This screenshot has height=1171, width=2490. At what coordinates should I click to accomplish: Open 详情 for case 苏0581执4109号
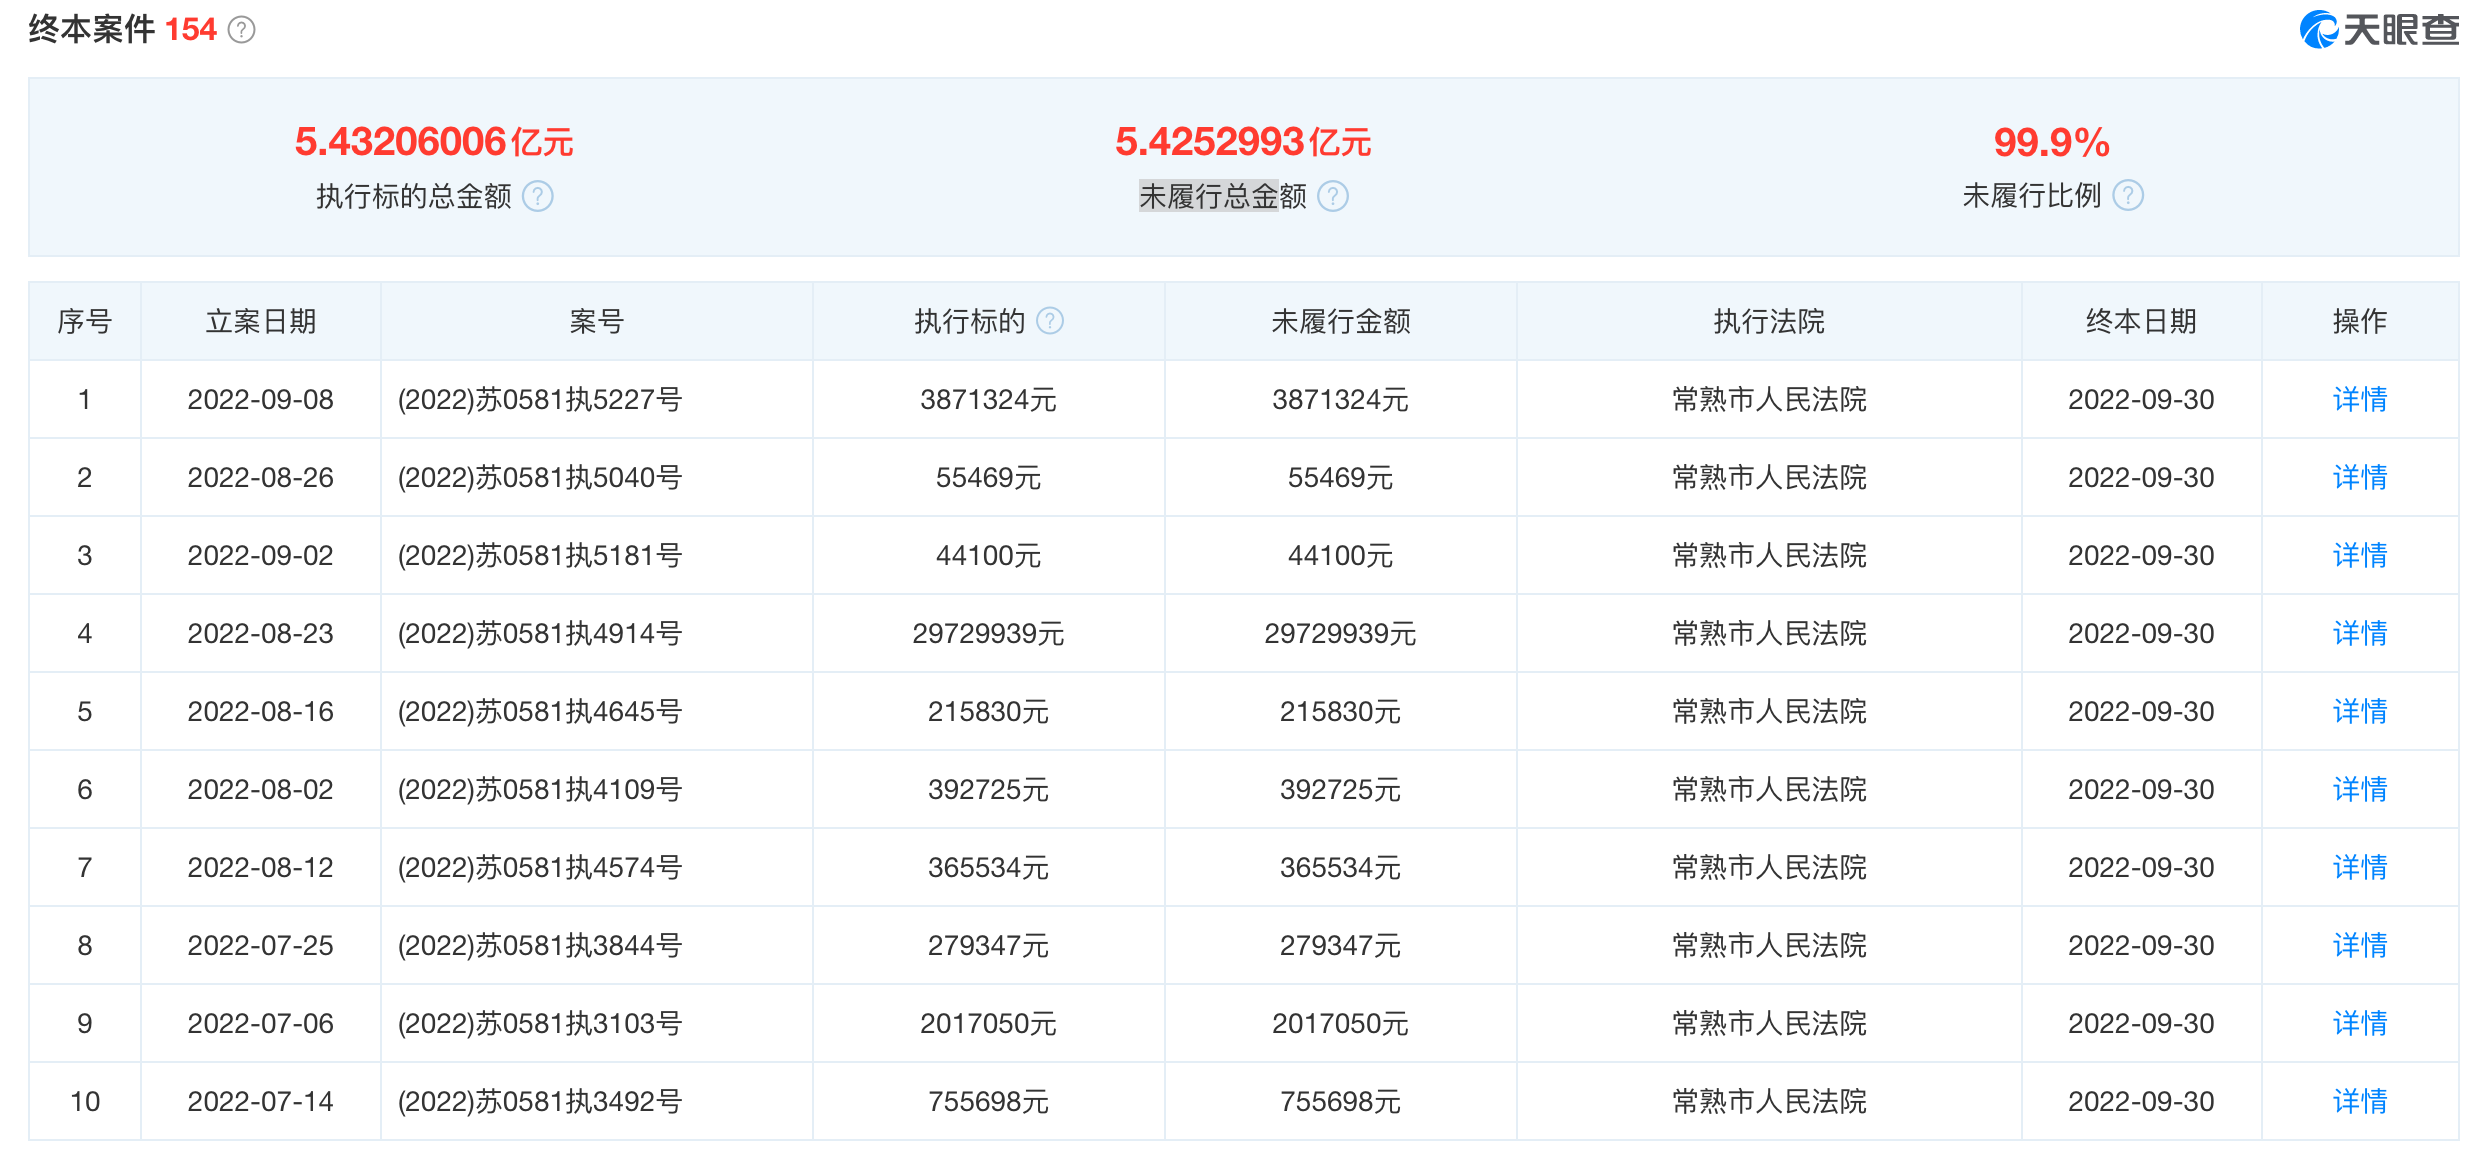click(2360, 790)
